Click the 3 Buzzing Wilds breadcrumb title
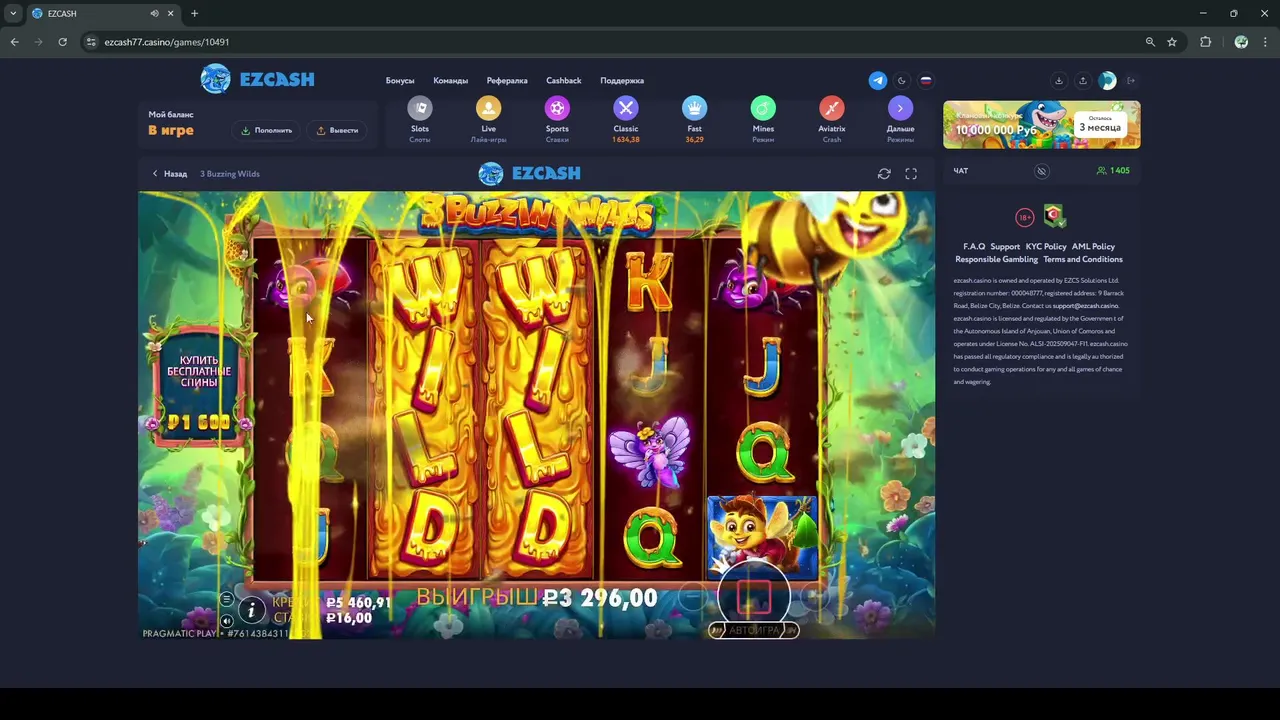 230,174
